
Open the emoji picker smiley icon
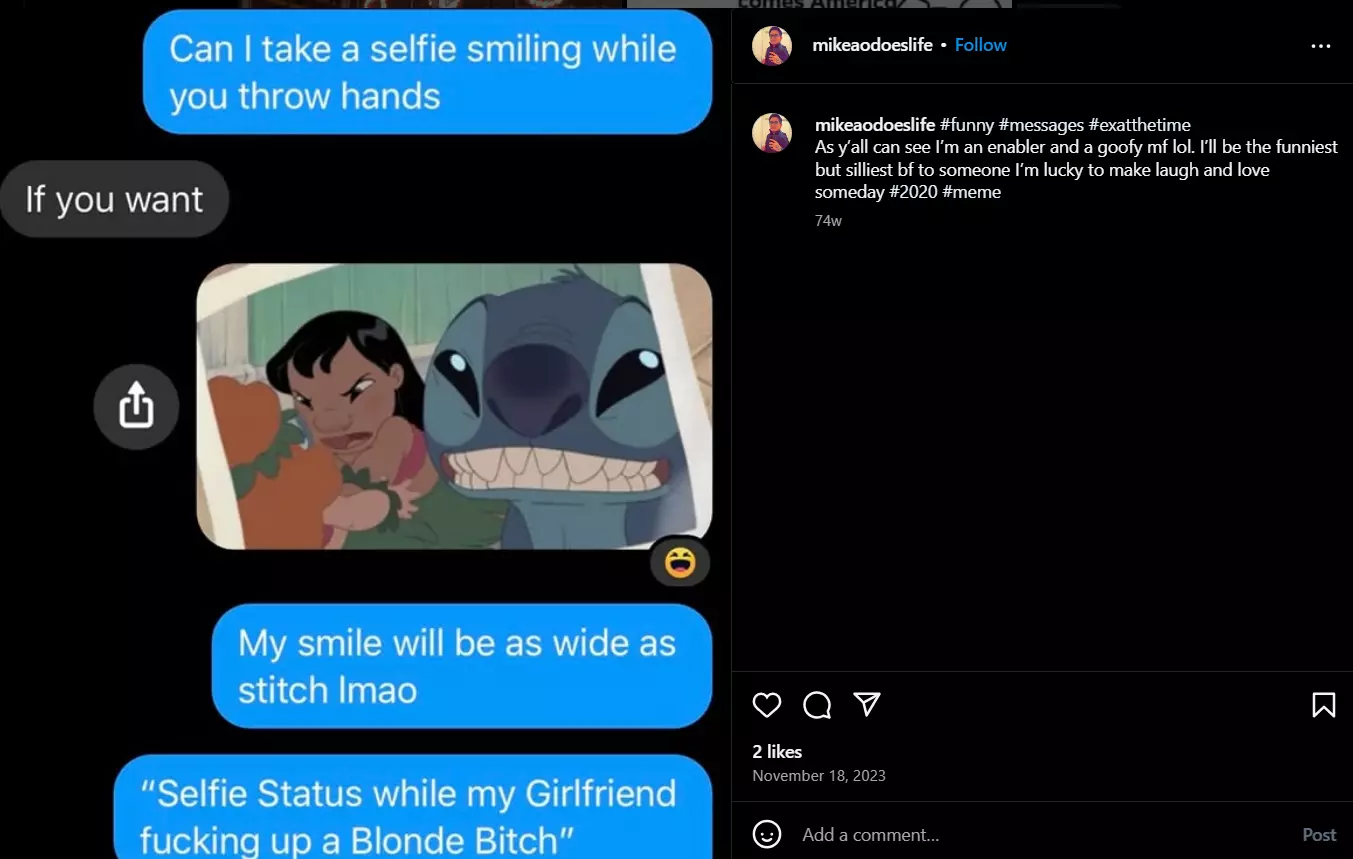pos(767,834)
